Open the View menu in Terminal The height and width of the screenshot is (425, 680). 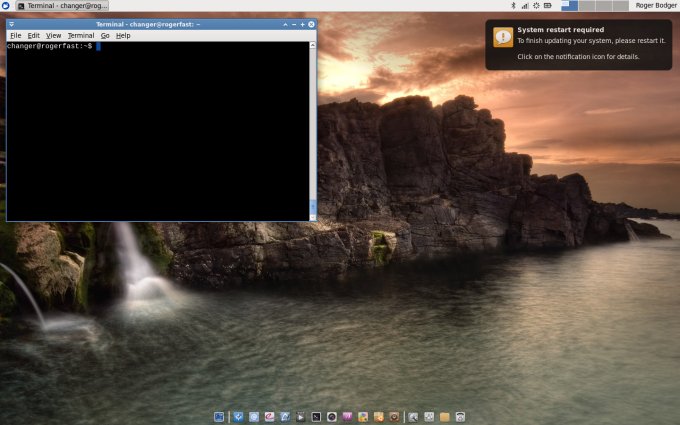click(53, 35)
